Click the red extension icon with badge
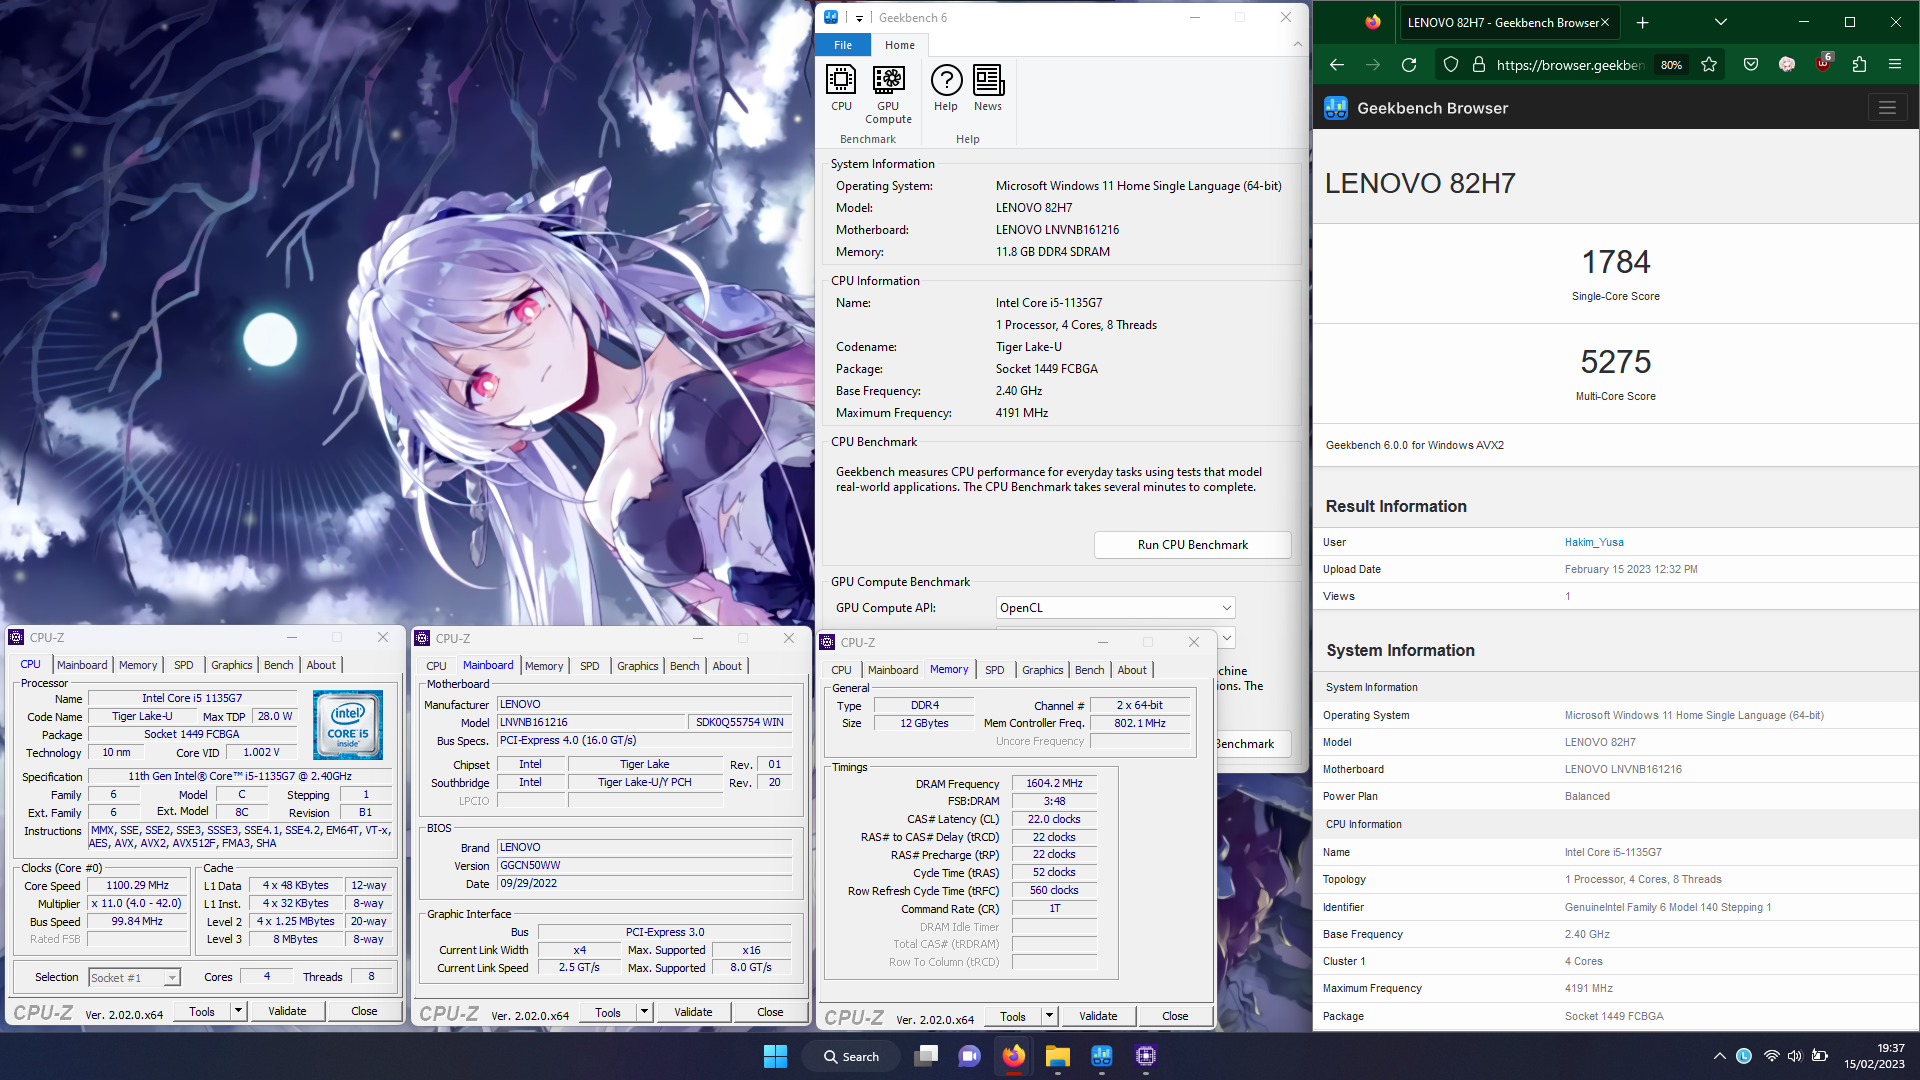 (1823, 63)
